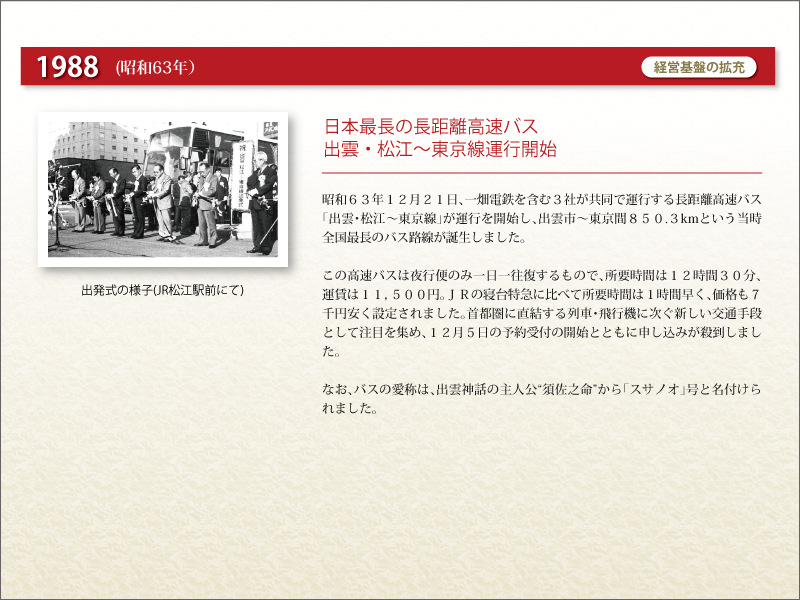
Task: Click the heading 出雲・松江～東京線運行開始
Action: 440,149
